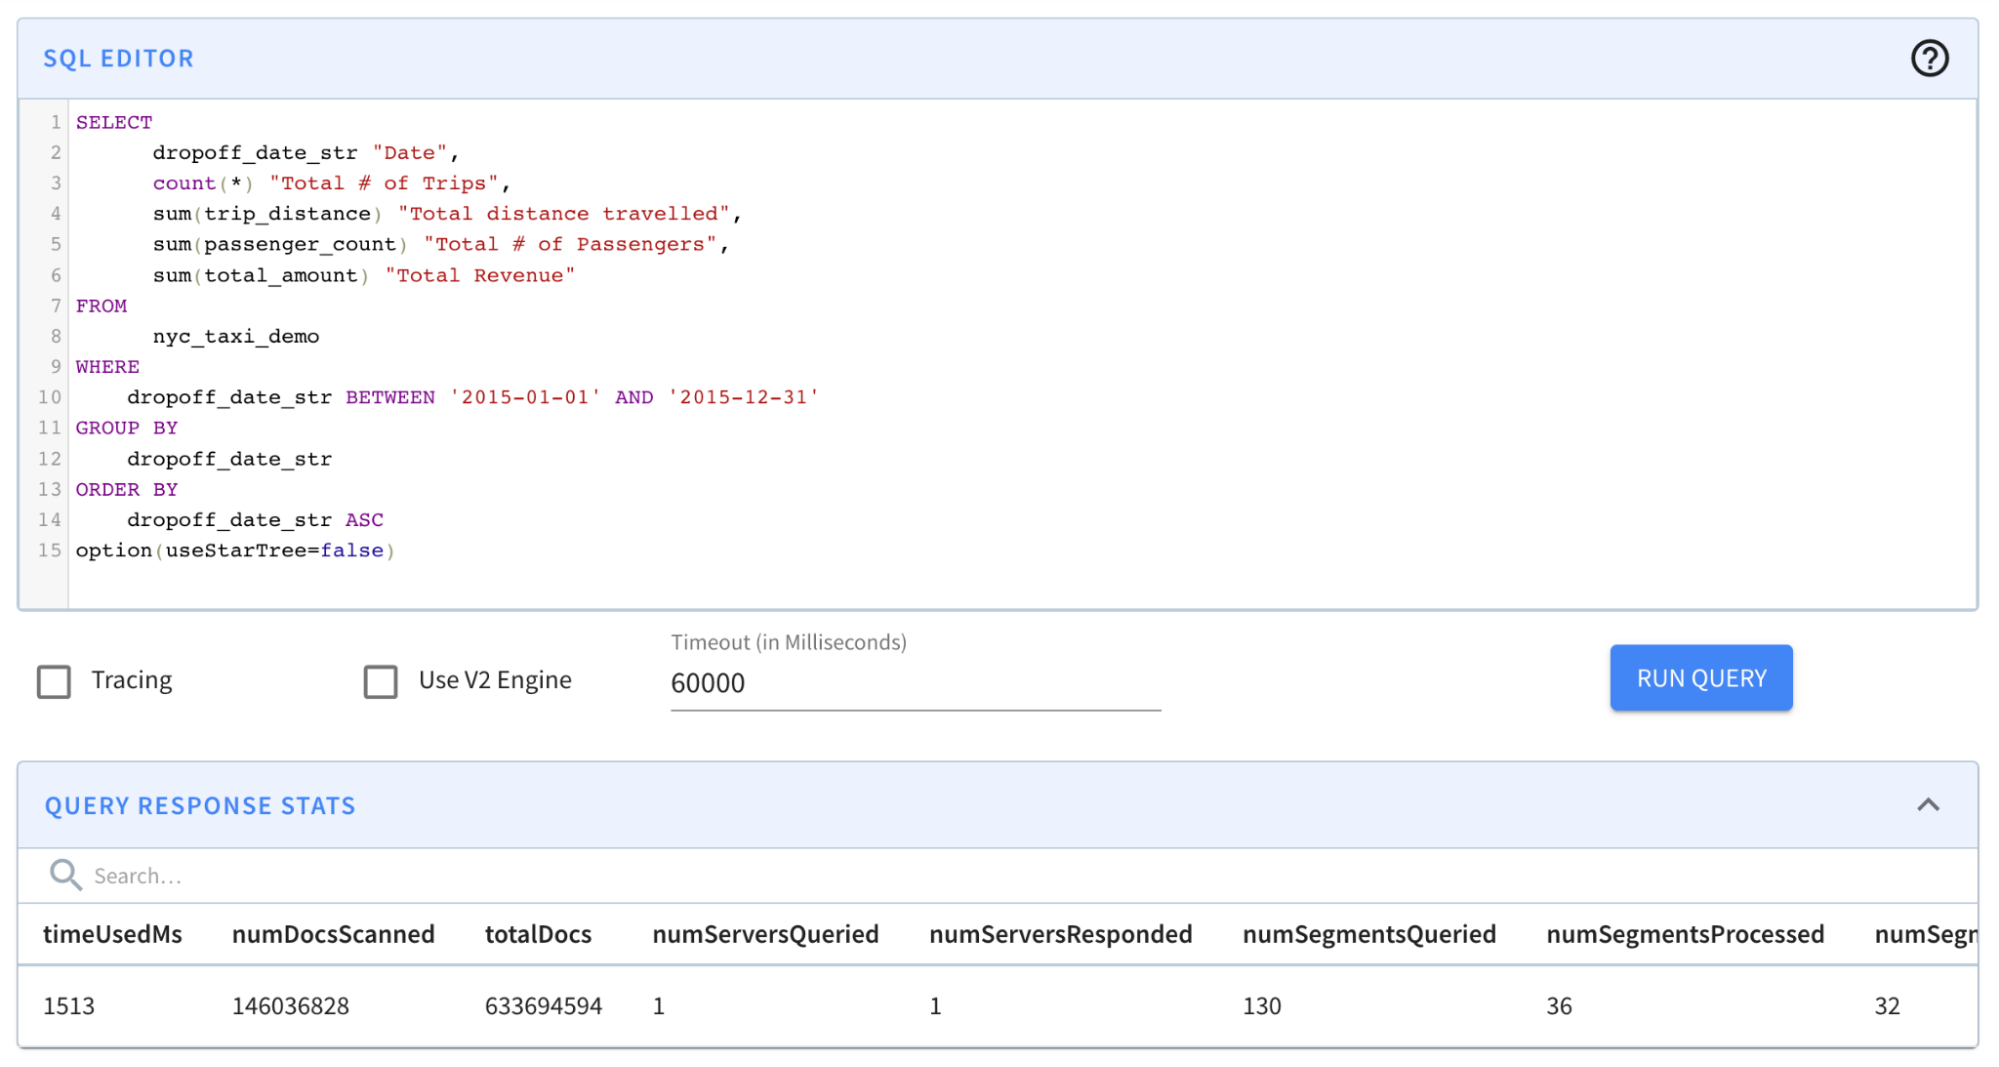Collapse the Query Response Stats panel
Screen dimensions: 1999x1067
point(1927,805)
